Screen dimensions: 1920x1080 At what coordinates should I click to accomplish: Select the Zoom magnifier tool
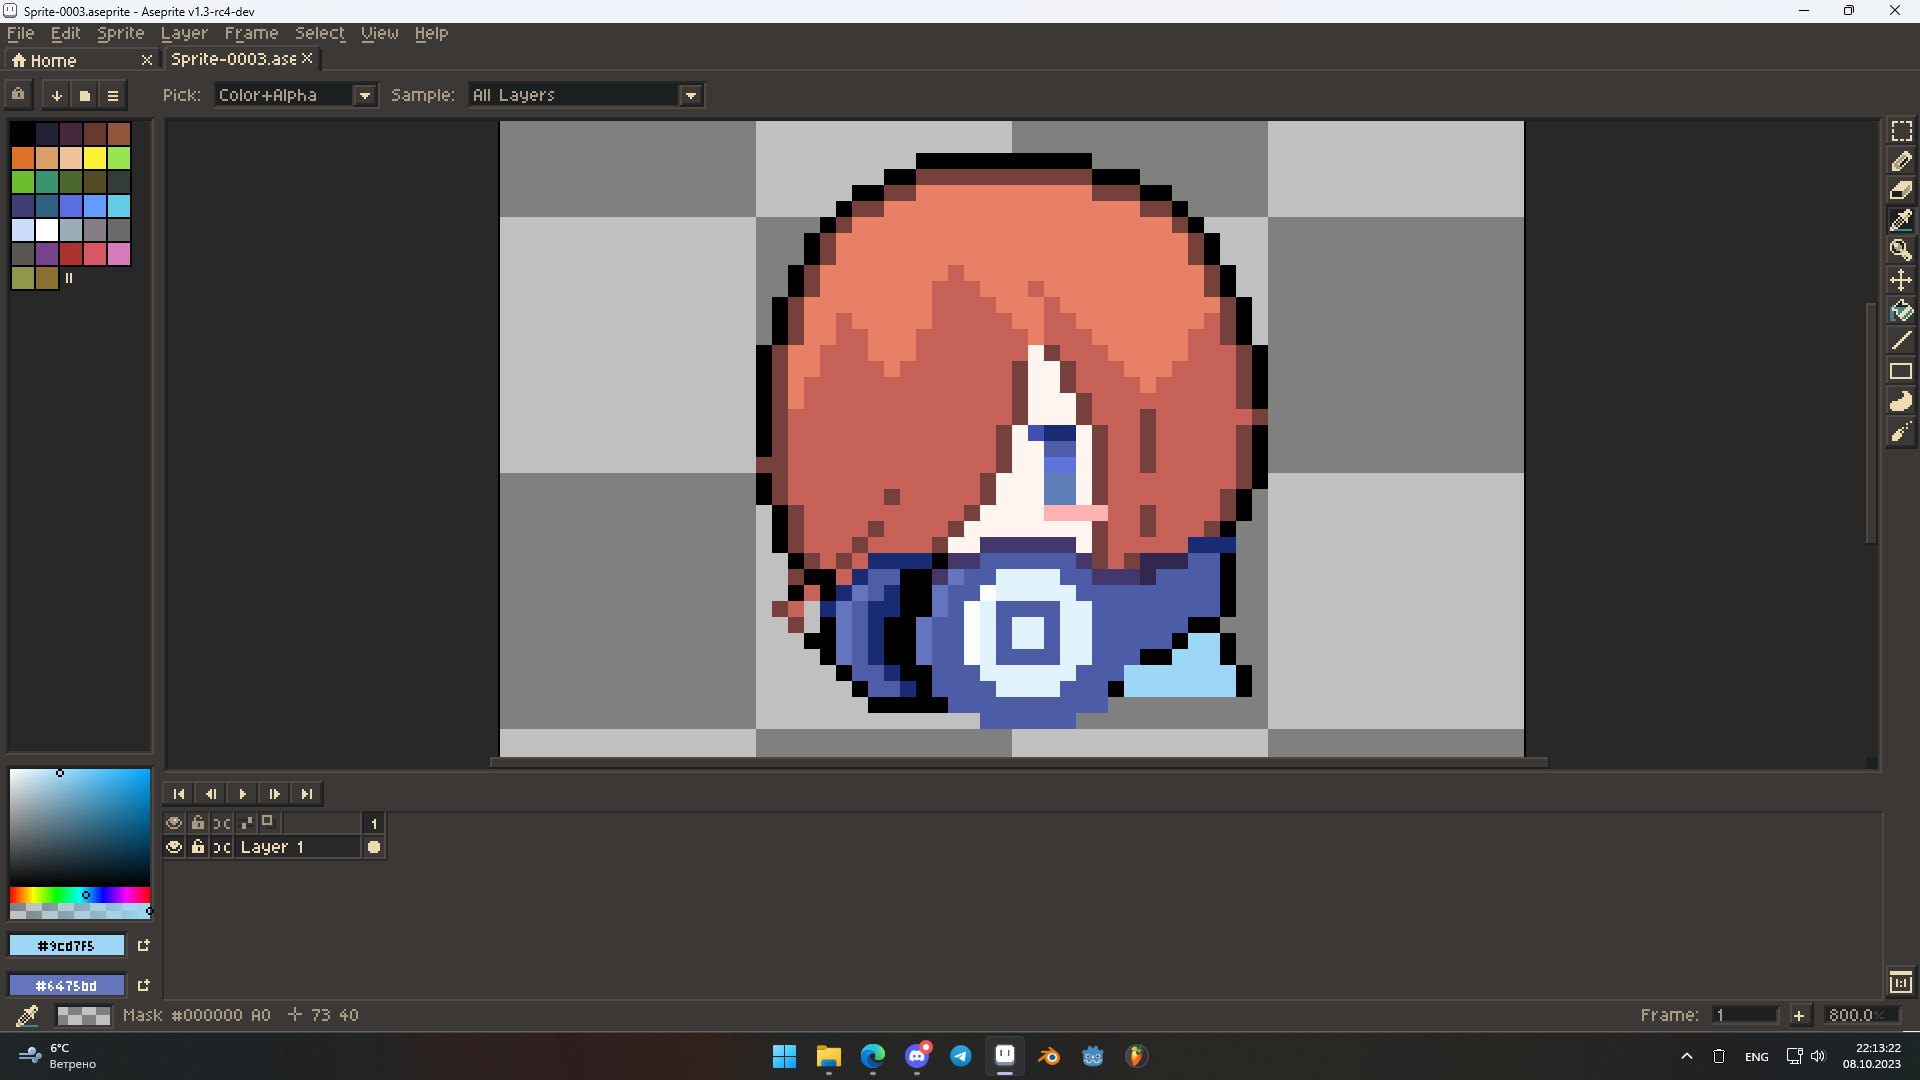pos(1901,250)
